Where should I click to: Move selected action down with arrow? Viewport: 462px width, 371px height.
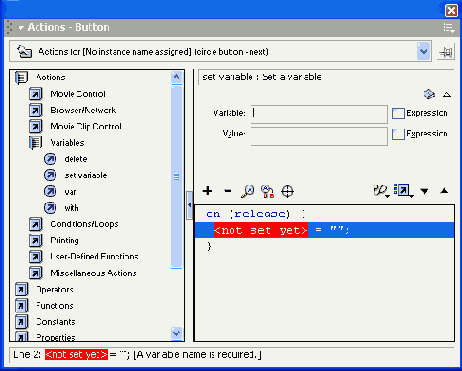coord(424,191)
